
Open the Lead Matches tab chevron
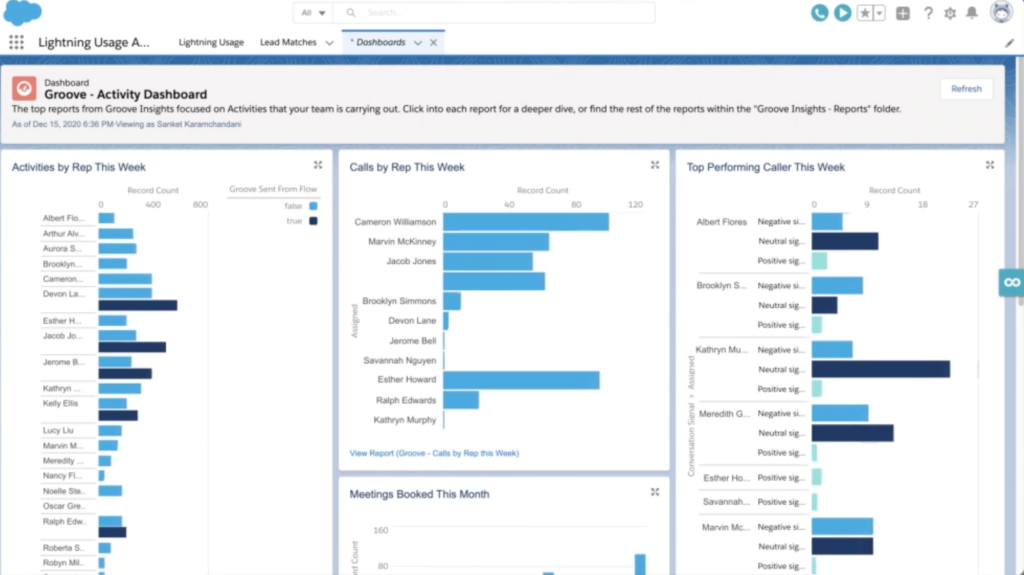(x=329, y=43)
